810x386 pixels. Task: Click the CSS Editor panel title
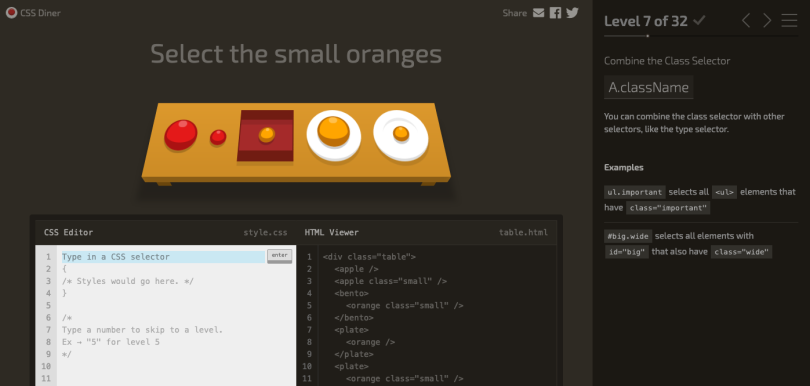click(69, 233)
